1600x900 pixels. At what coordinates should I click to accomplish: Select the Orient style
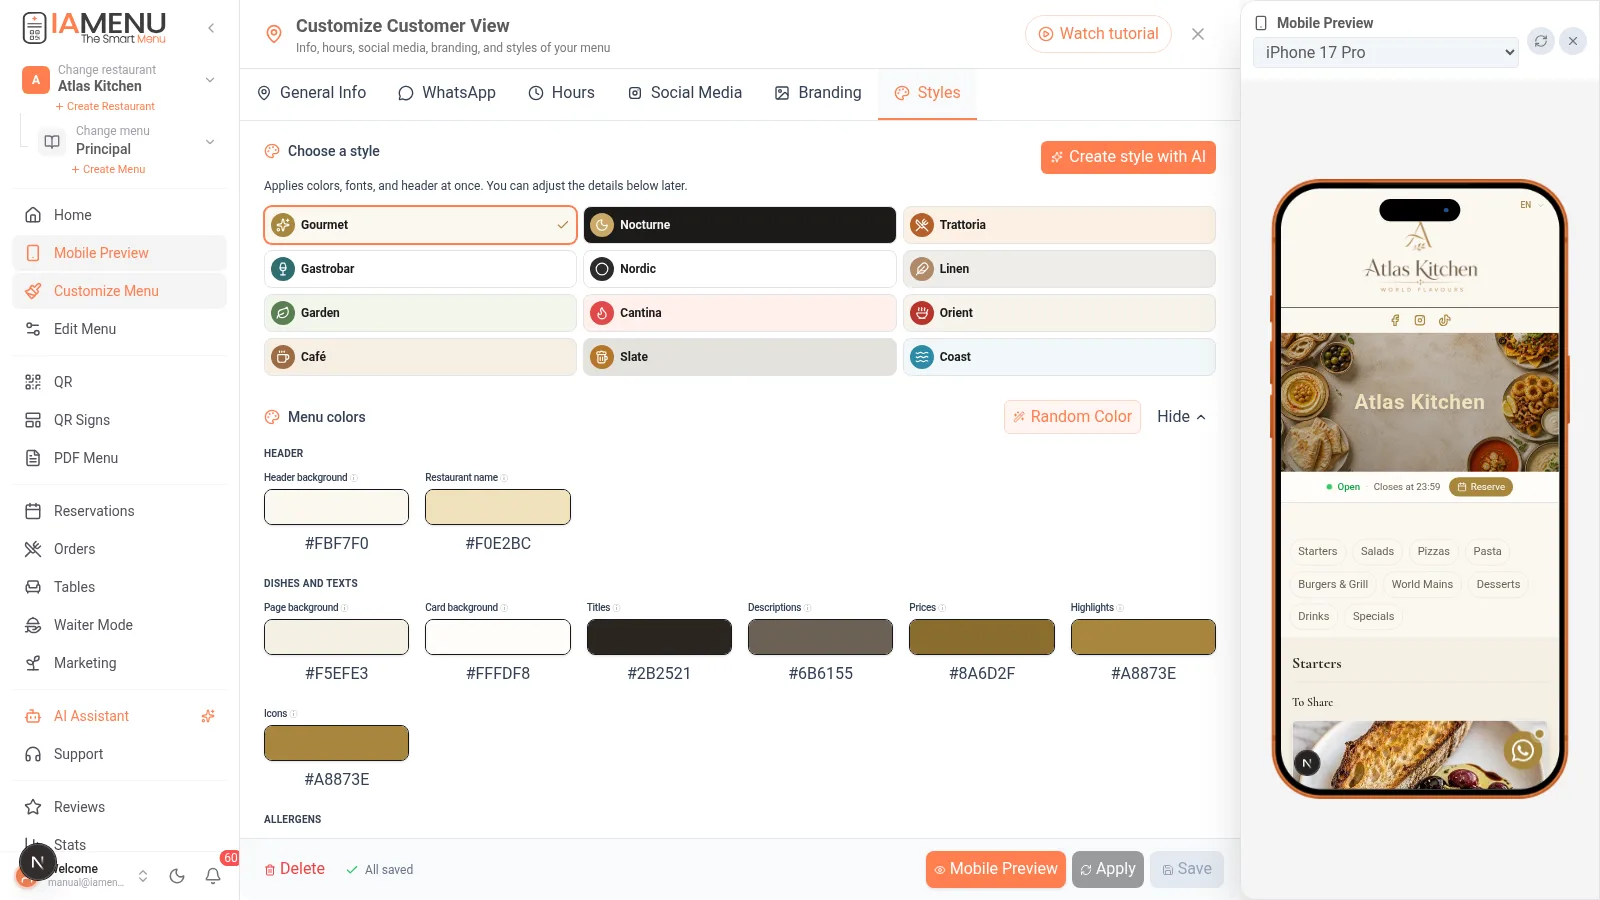click(1059, 313)
